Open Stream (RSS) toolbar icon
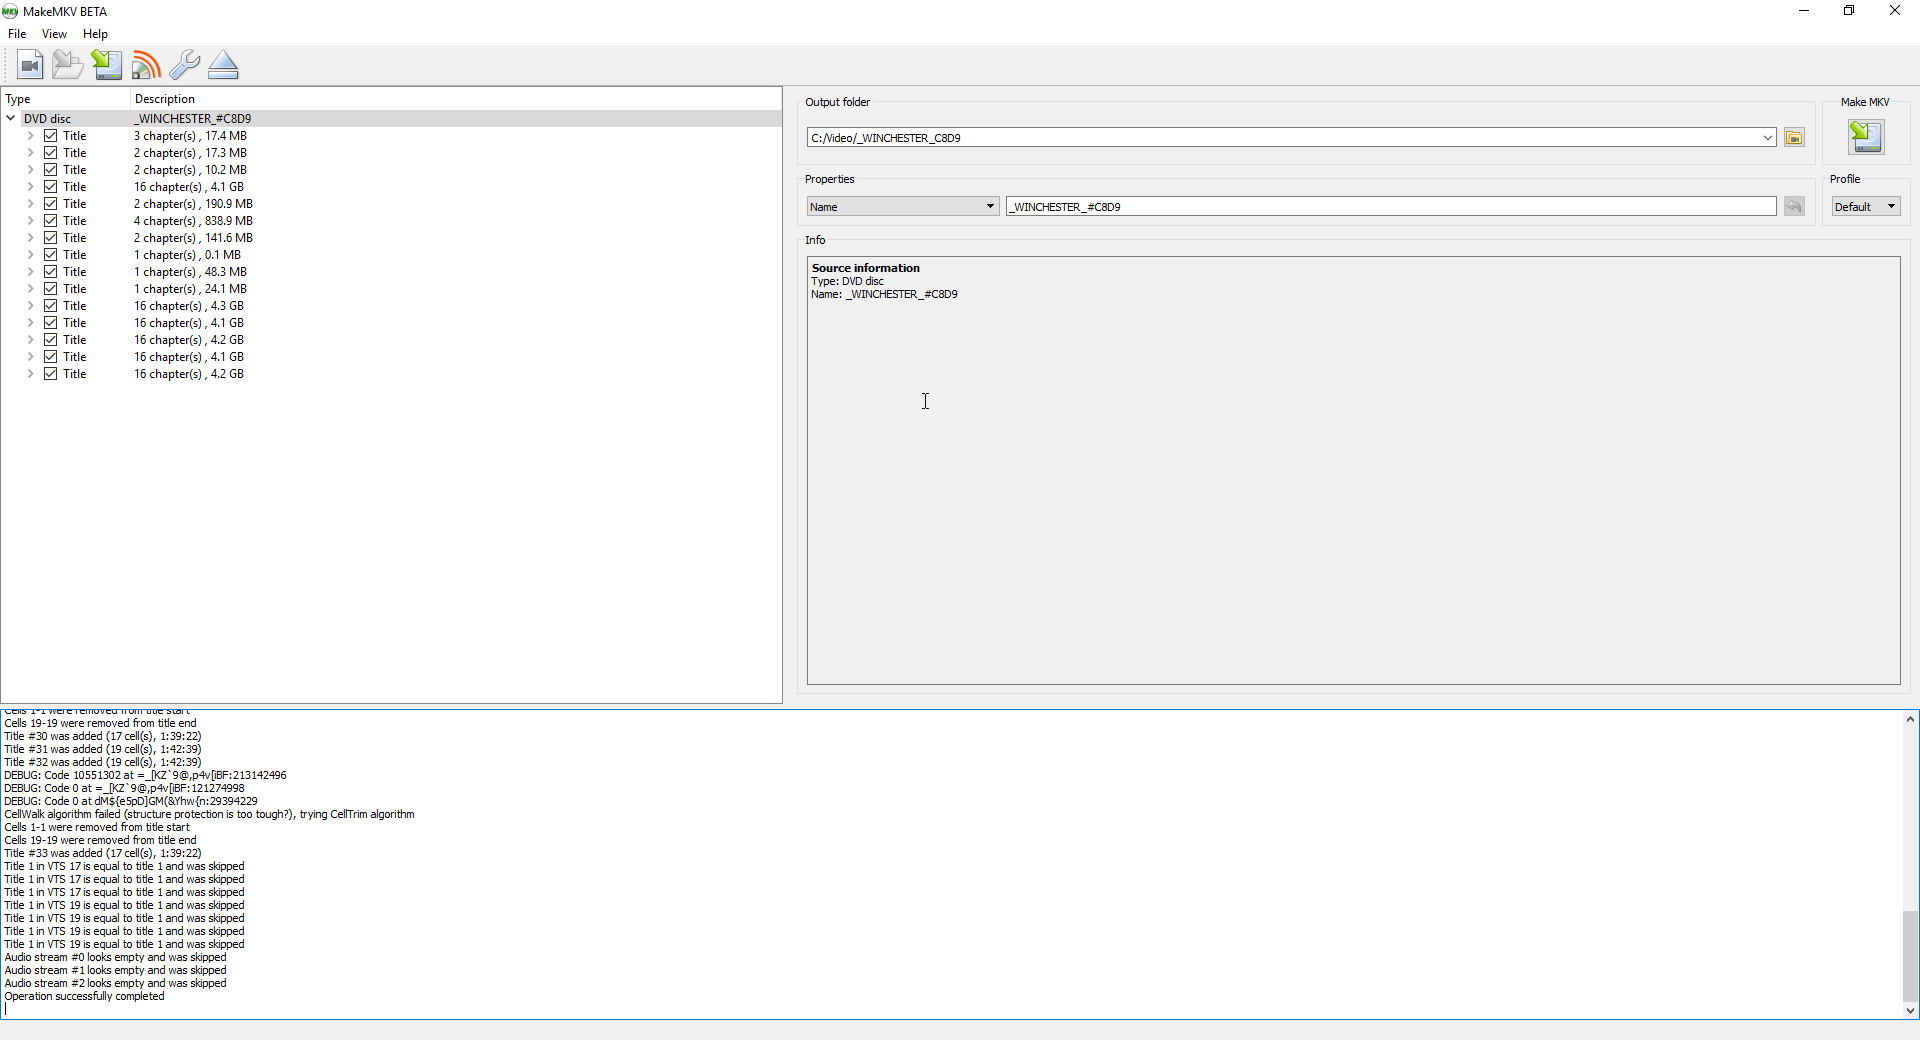This screenshot has width=1920, height=1040. [x=146, y=65]
